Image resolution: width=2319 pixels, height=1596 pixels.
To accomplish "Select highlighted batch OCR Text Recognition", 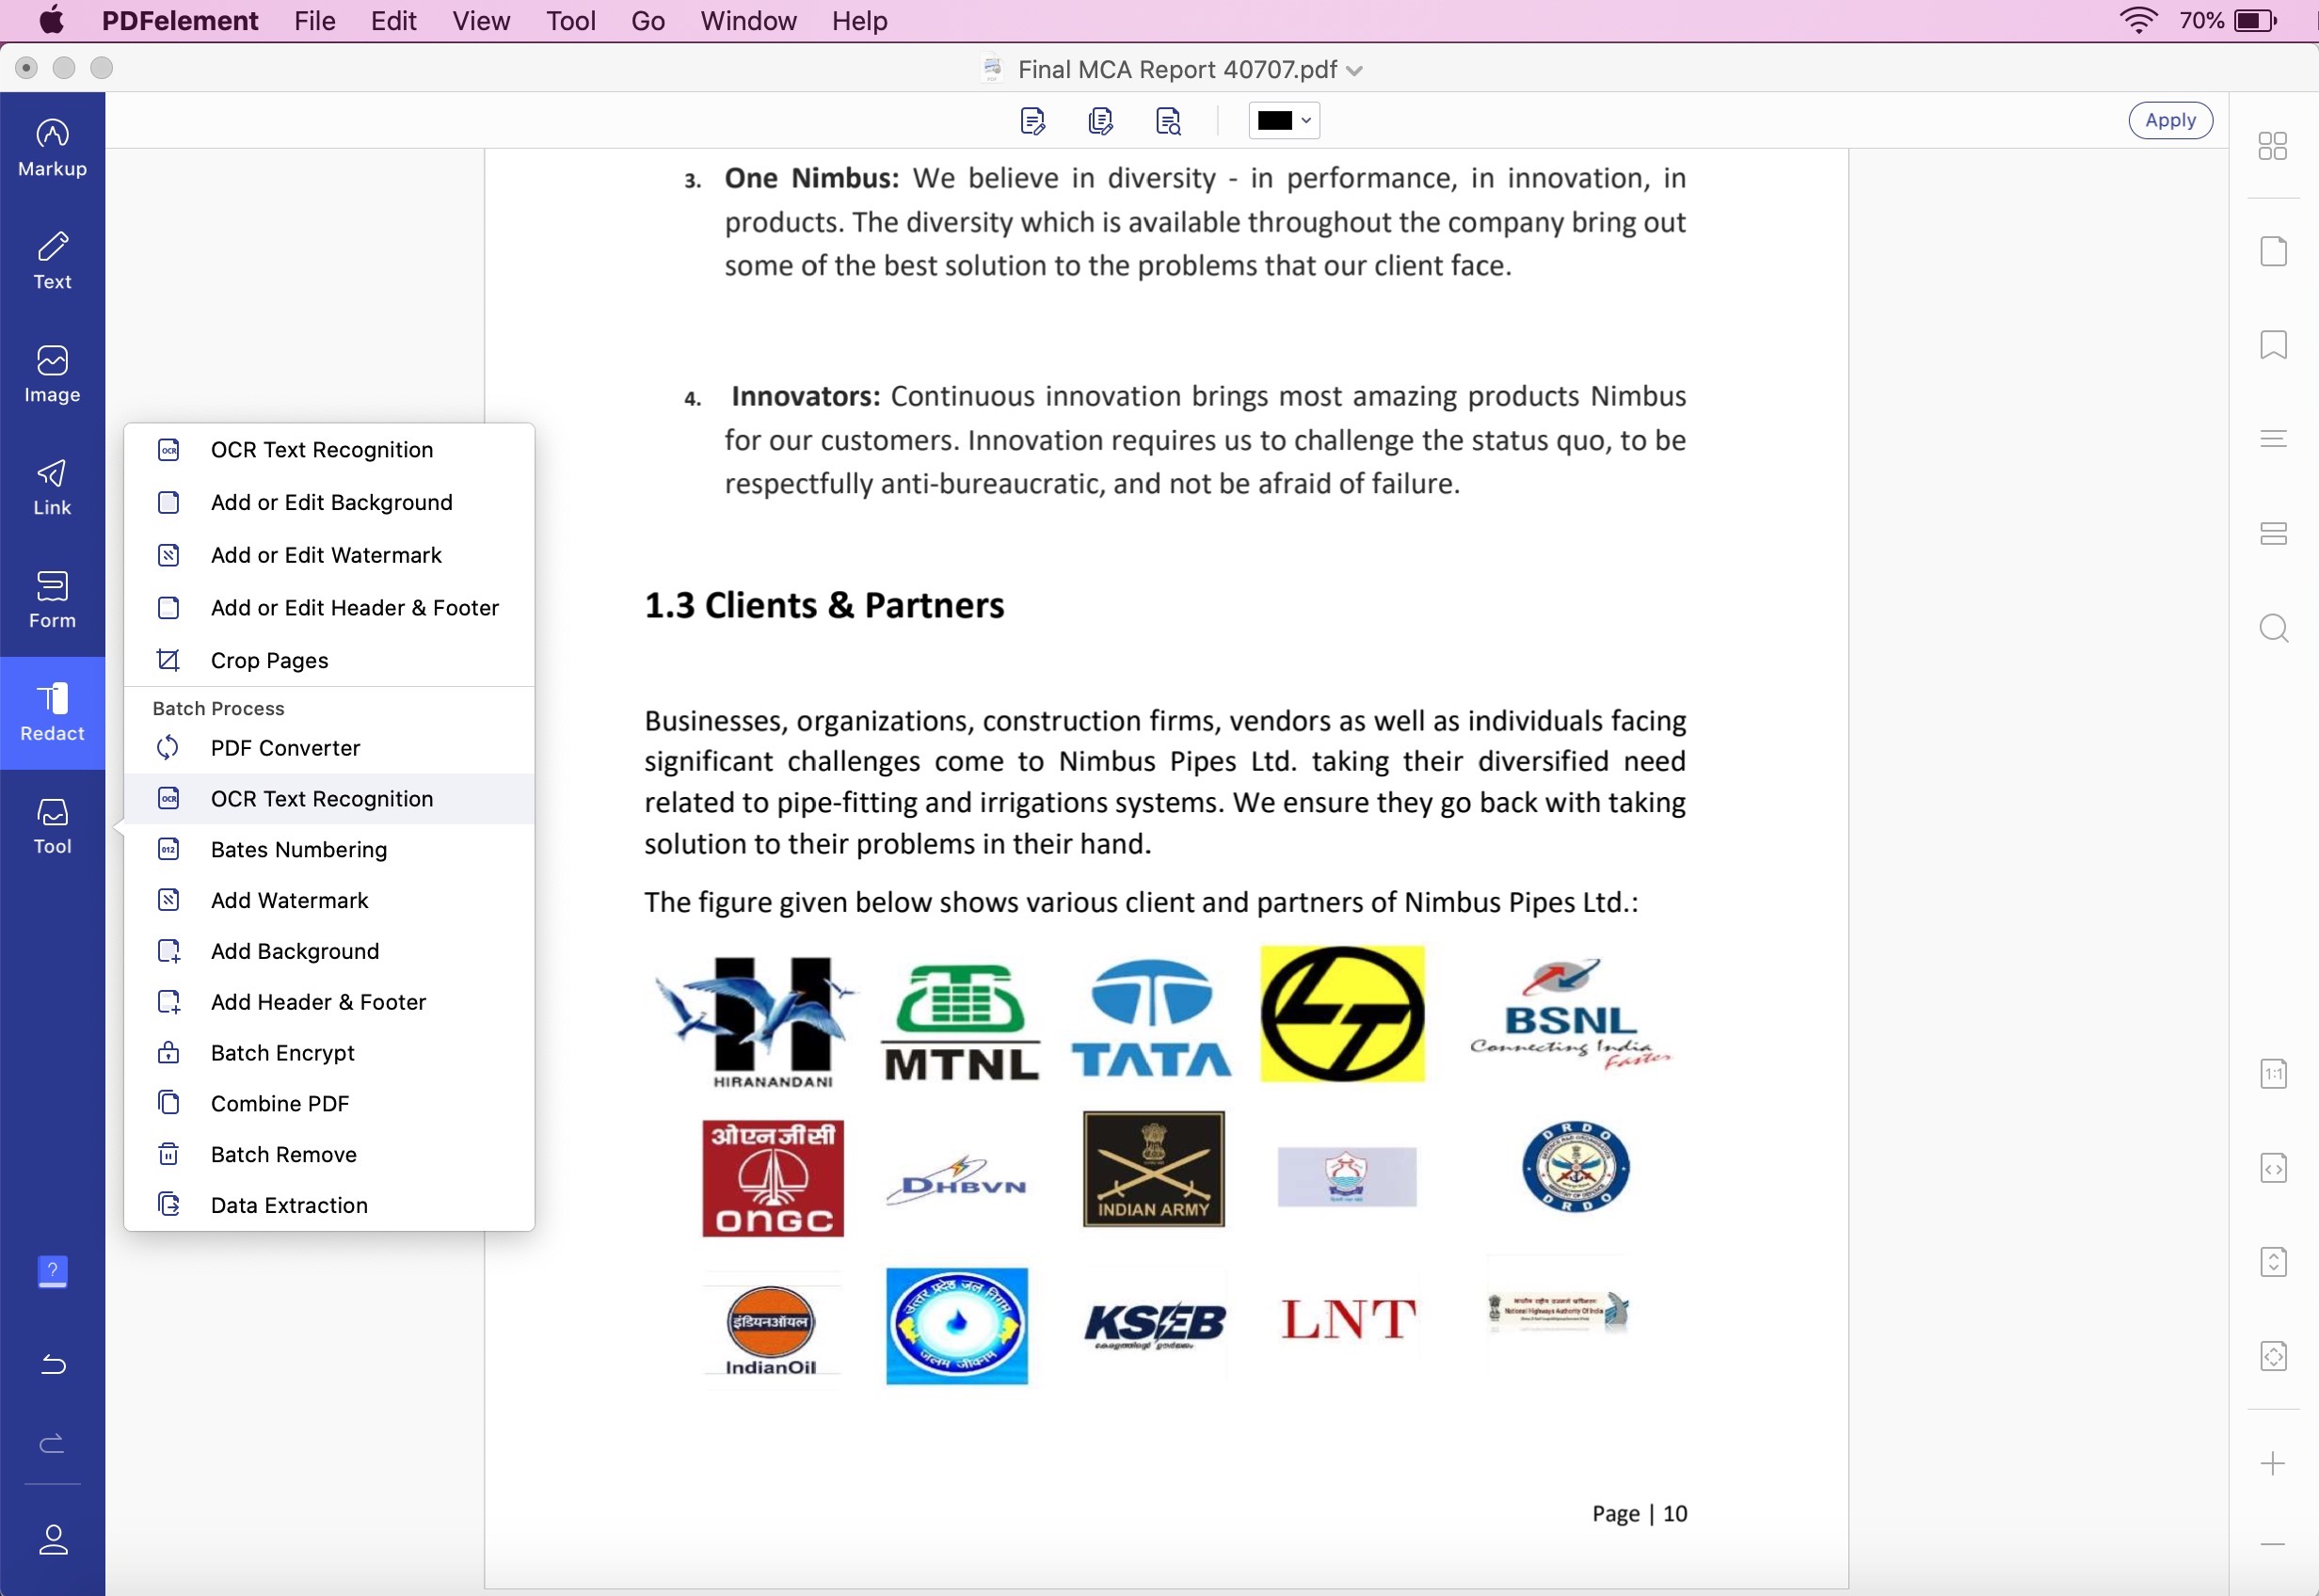I will (329, 799).
